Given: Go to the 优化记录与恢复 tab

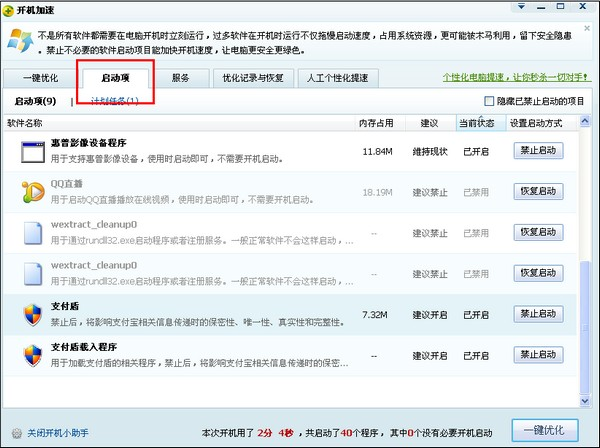Looking at the screenshot, I should [x=252, y=78].
